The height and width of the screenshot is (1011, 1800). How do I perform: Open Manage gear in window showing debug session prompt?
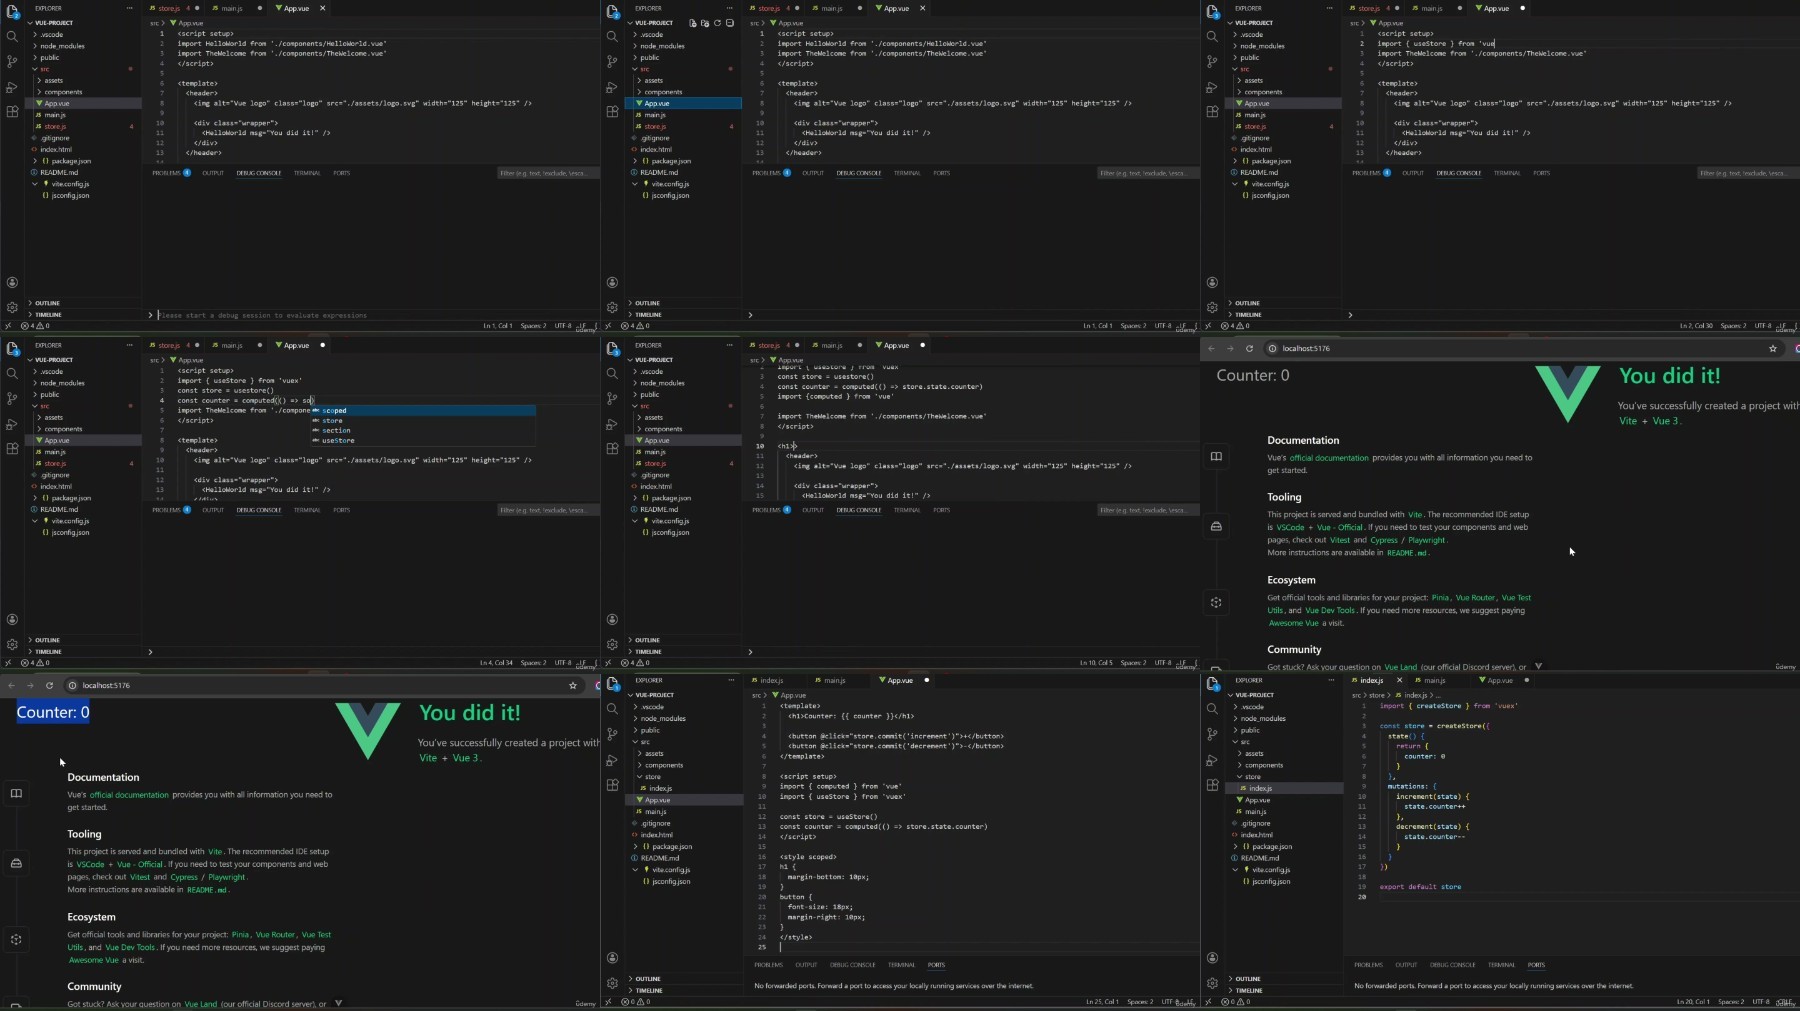tap(12, 308)
